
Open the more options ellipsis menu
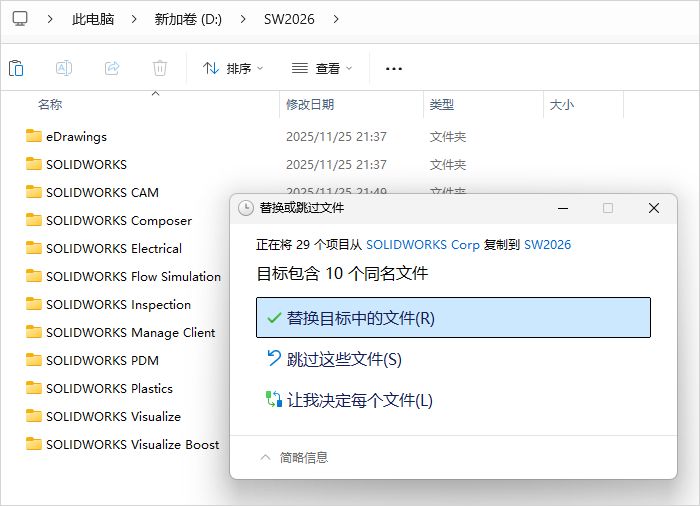[x=394, y=69]
